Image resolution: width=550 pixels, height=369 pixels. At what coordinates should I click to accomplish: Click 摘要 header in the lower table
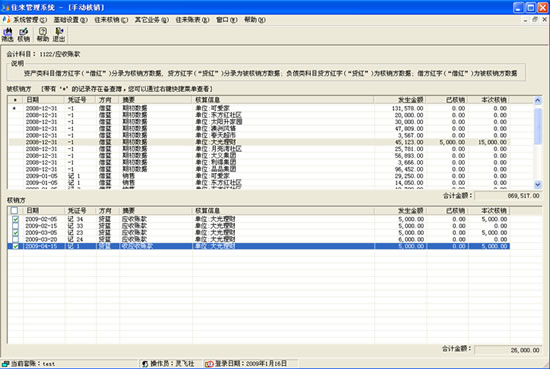(x=155, y=211)
